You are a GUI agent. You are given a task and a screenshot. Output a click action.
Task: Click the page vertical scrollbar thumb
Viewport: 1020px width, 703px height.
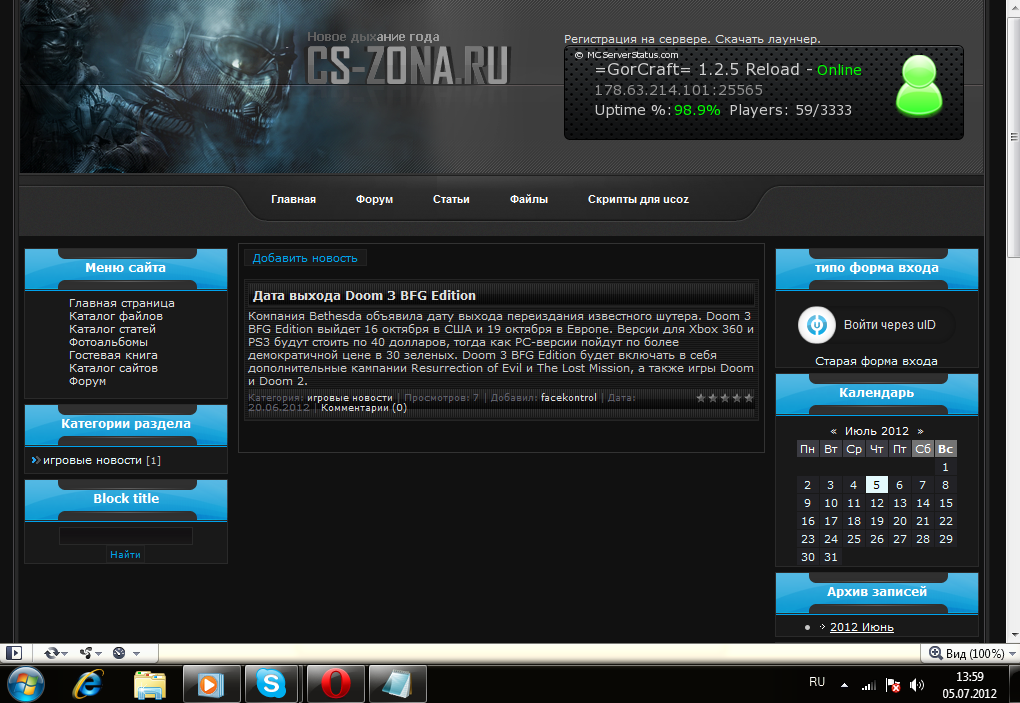click(x=1013, y=137)
